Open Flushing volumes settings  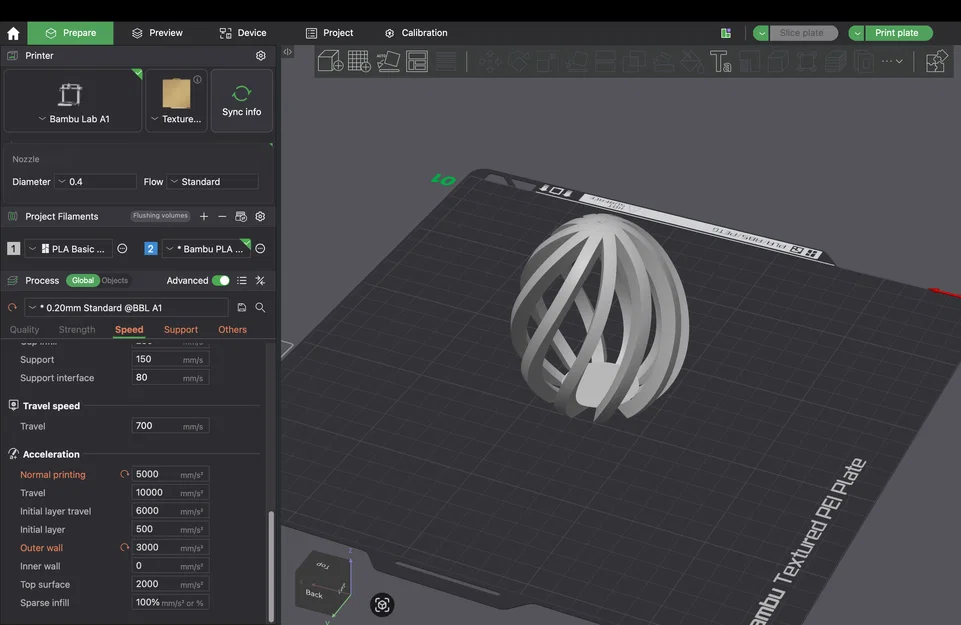pyautogui.click(x=161, y=216)
